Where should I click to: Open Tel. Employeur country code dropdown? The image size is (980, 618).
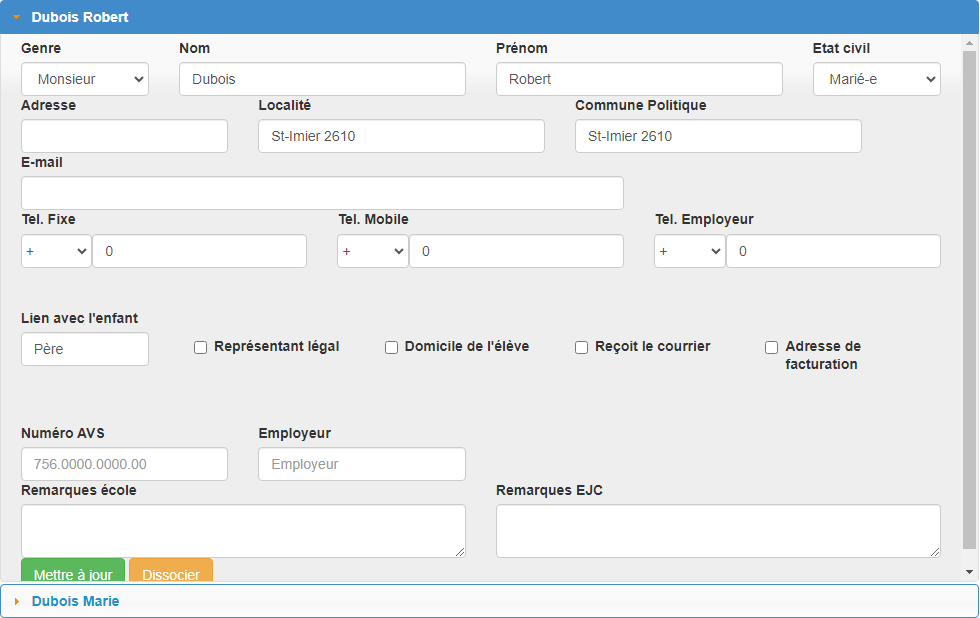[x=689, y=251]
